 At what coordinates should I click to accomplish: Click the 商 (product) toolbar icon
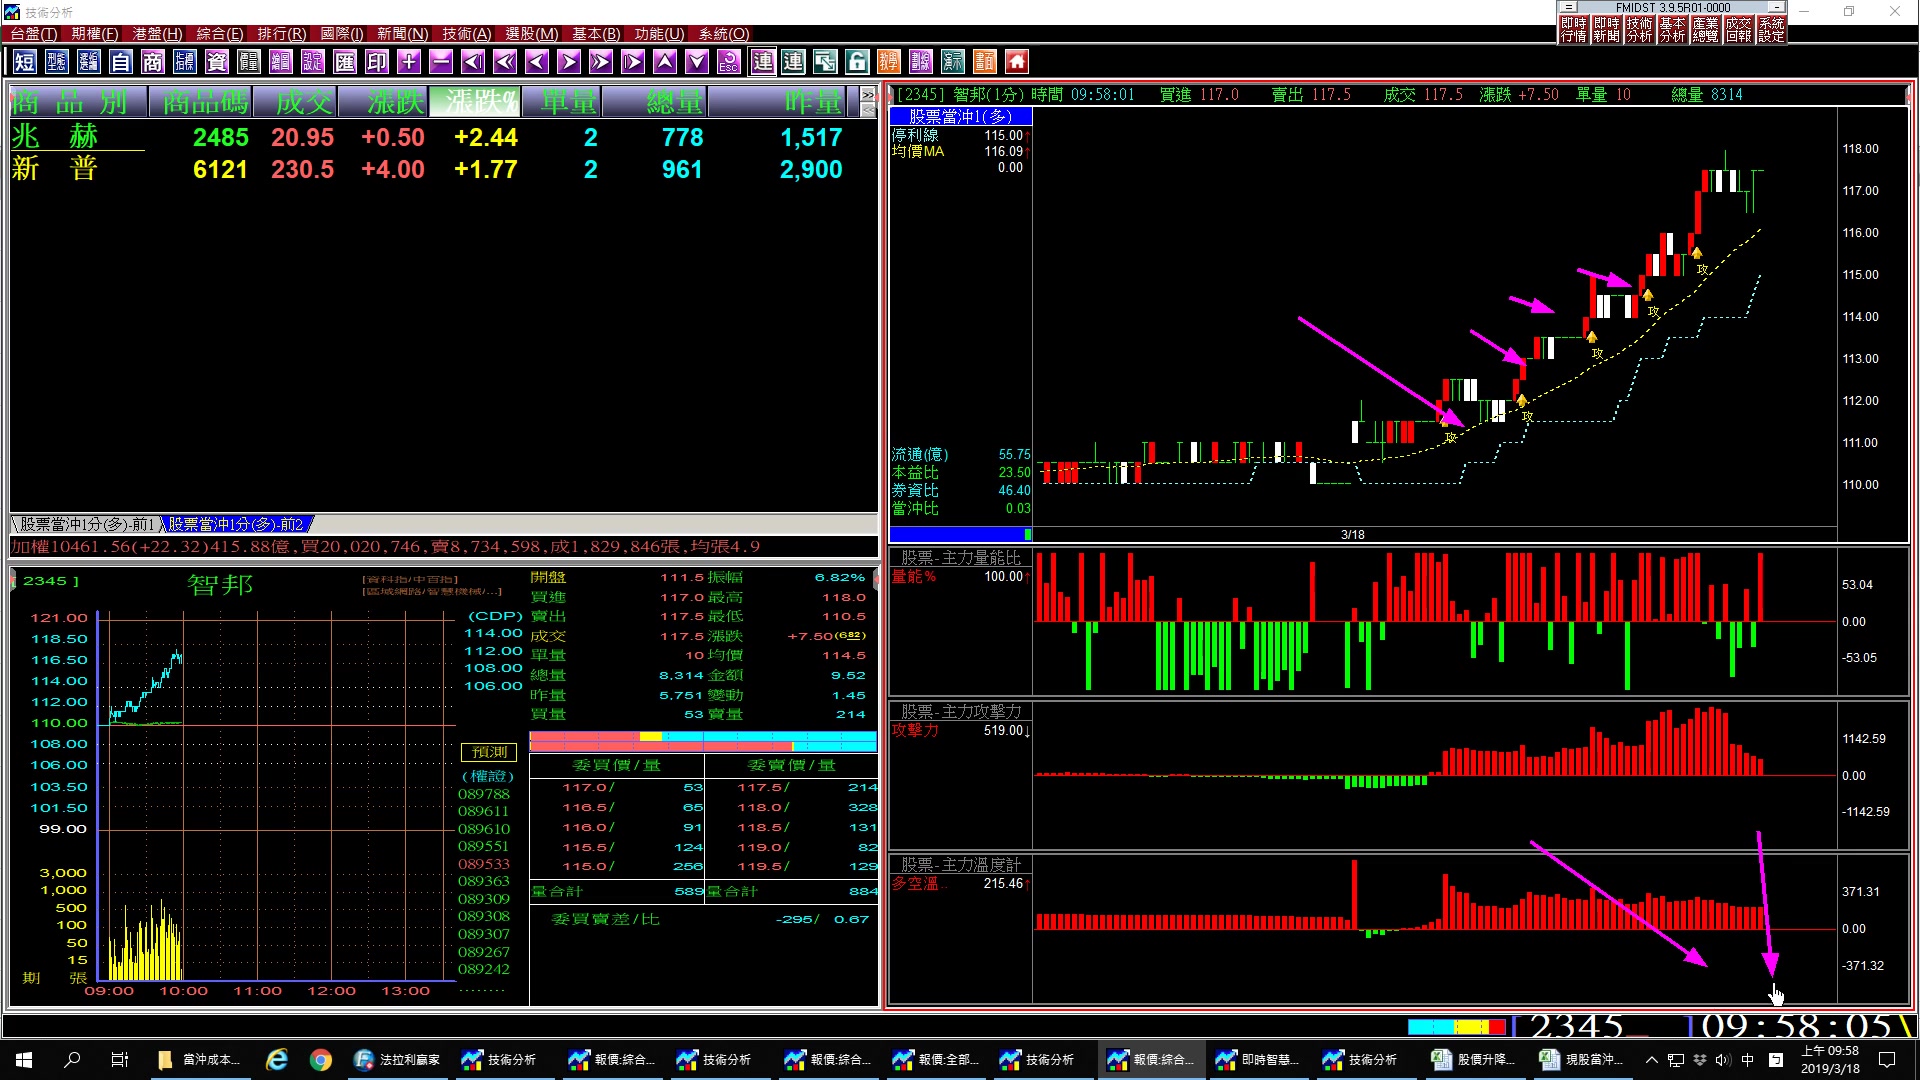pyautogui.click(x=153, y=62)
